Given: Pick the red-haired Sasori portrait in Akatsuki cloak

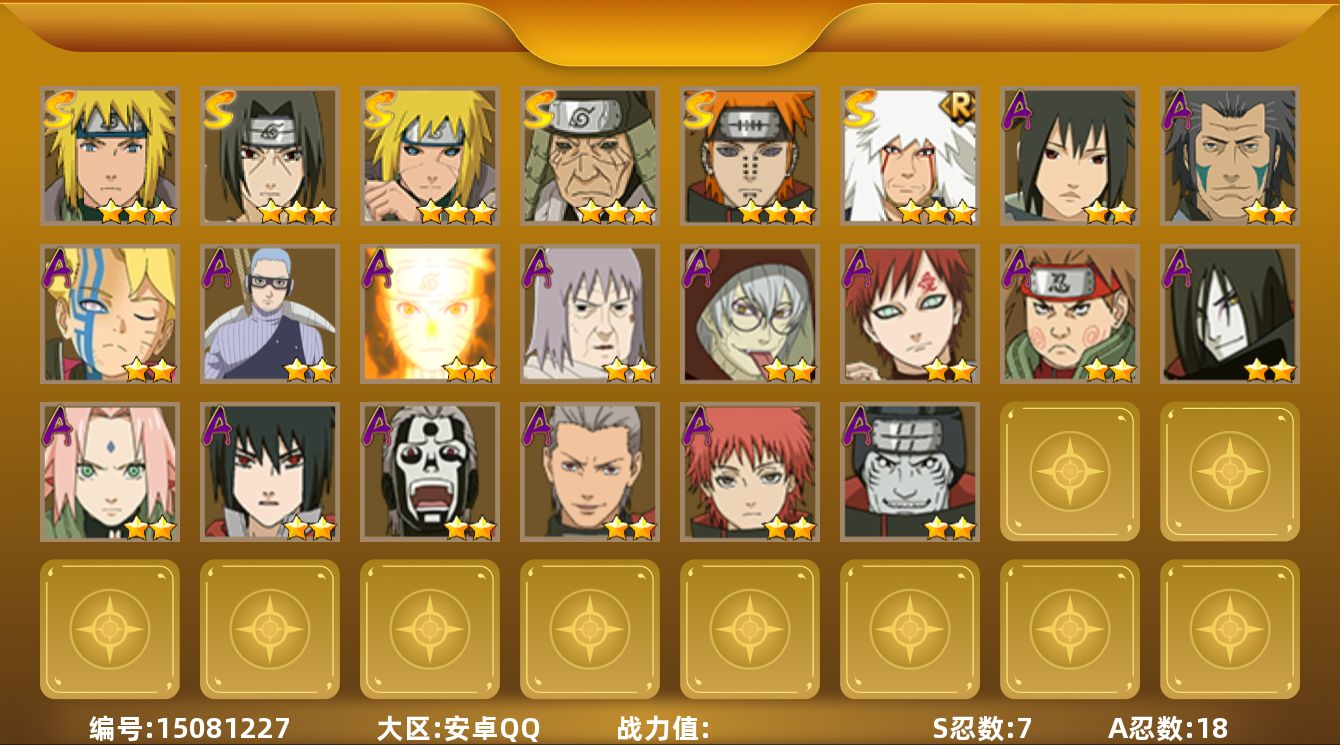Looking at the screenshot, I should pyautogui.click(x=750, y=472).
